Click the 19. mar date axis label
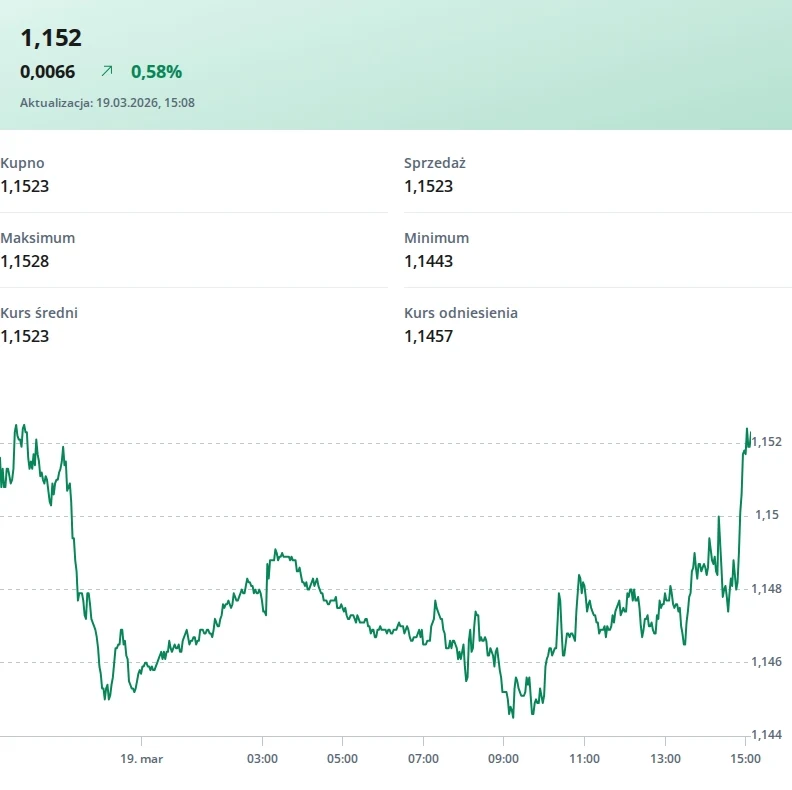The height and width of the screenshot is (790, 792). click(141, 759)
